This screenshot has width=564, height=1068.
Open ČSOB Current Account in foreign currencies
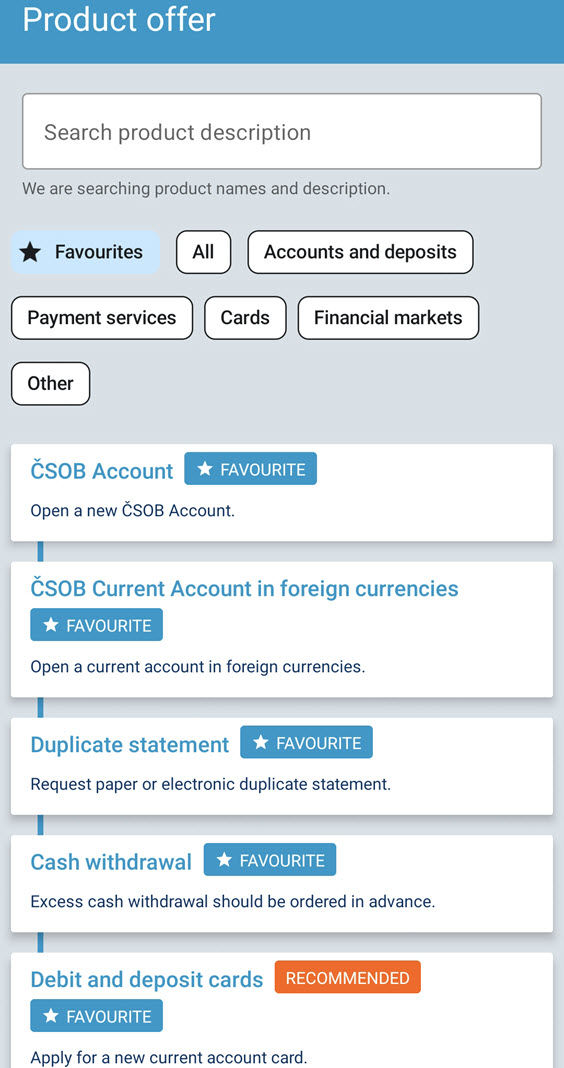click(245, 588)
